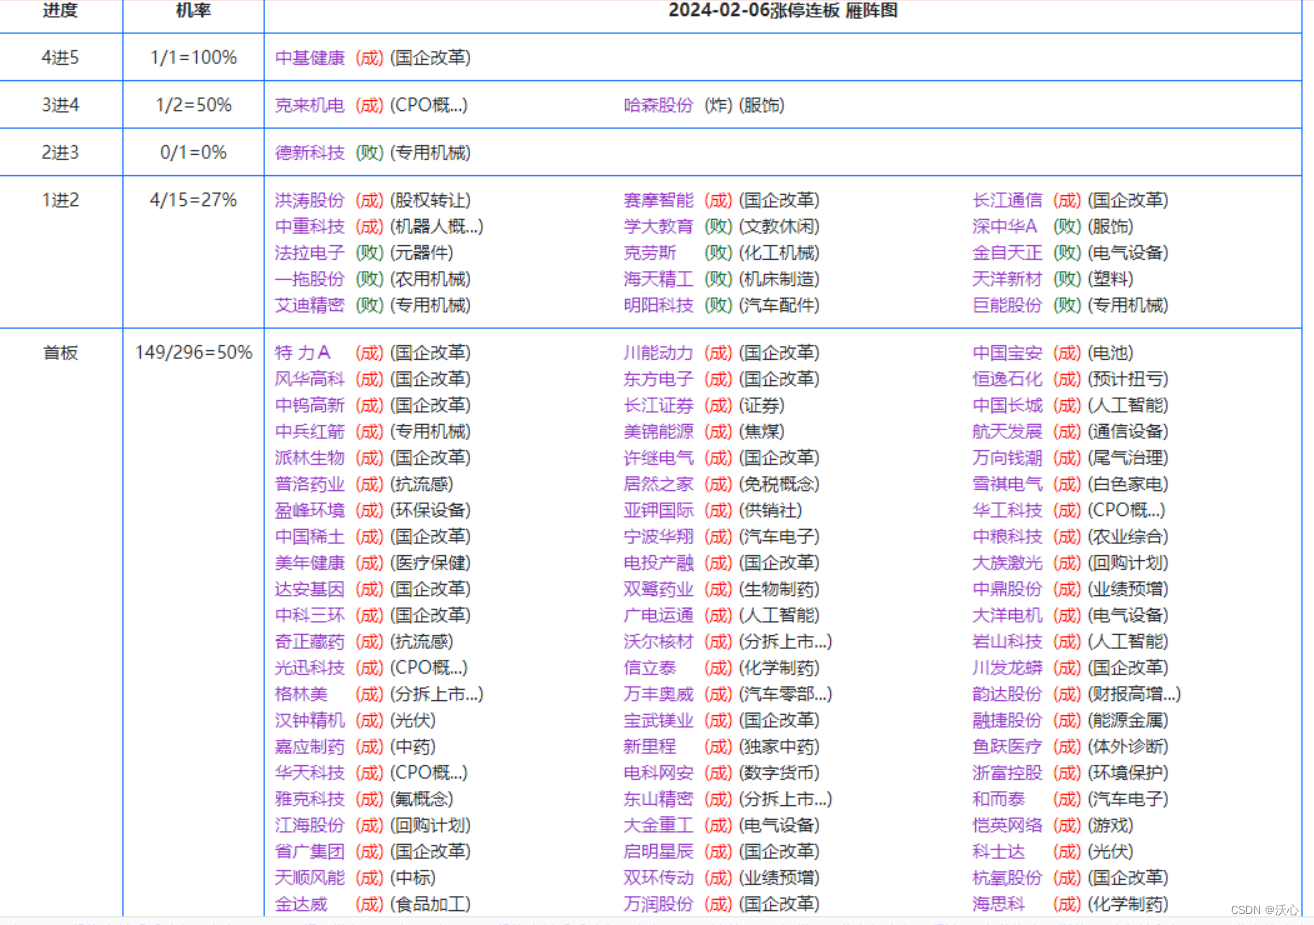
Task: Click the 149/296=50% probability value
Action: tap(194, 353)
